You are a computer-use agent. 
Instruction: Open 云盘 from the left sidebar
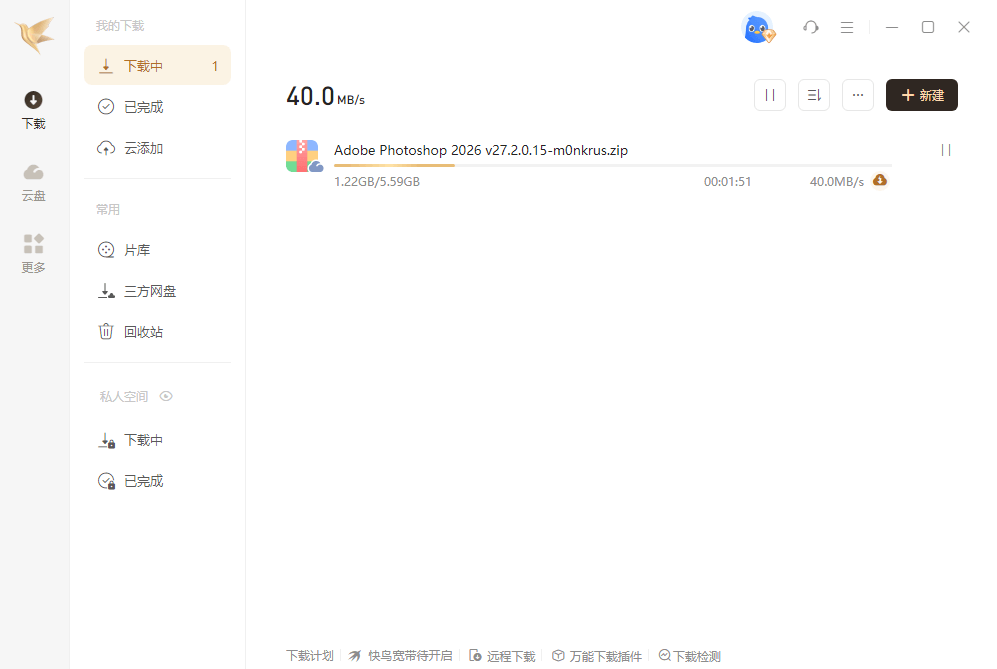tap(32, 182)
